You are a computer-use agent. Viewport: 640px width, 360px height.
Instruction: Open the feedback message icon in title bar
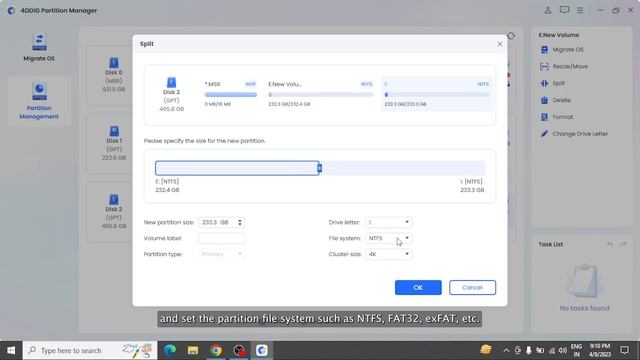564,10
